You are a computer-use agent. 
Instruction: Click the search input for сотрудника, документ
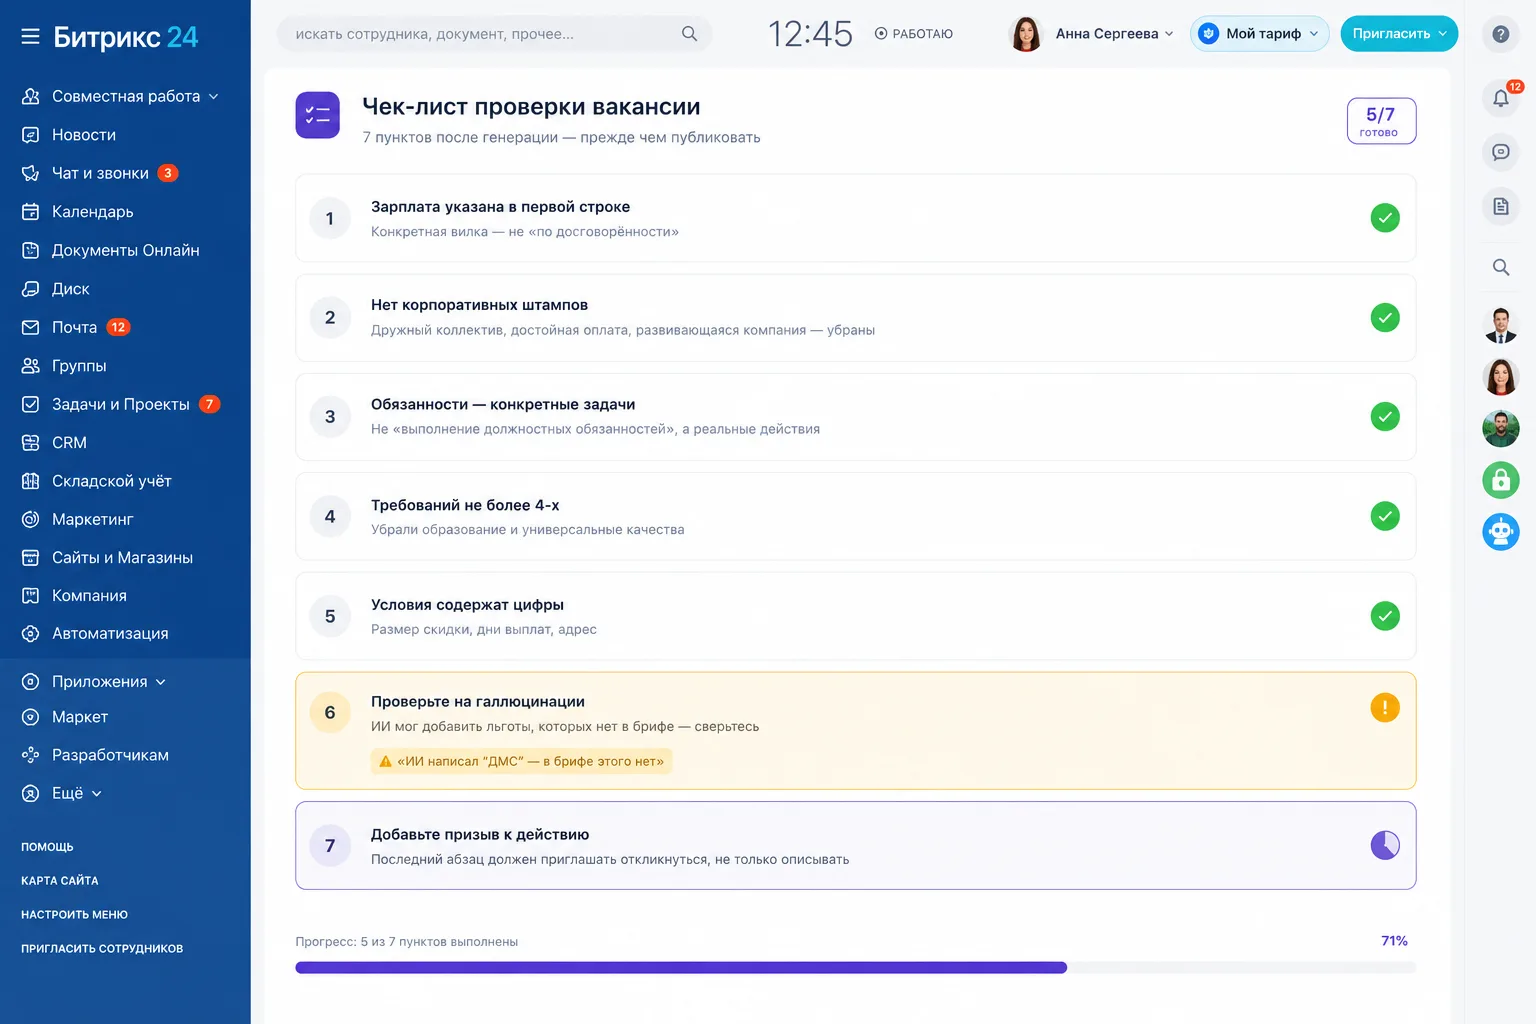pyautogui.click(x=494, y=34)
